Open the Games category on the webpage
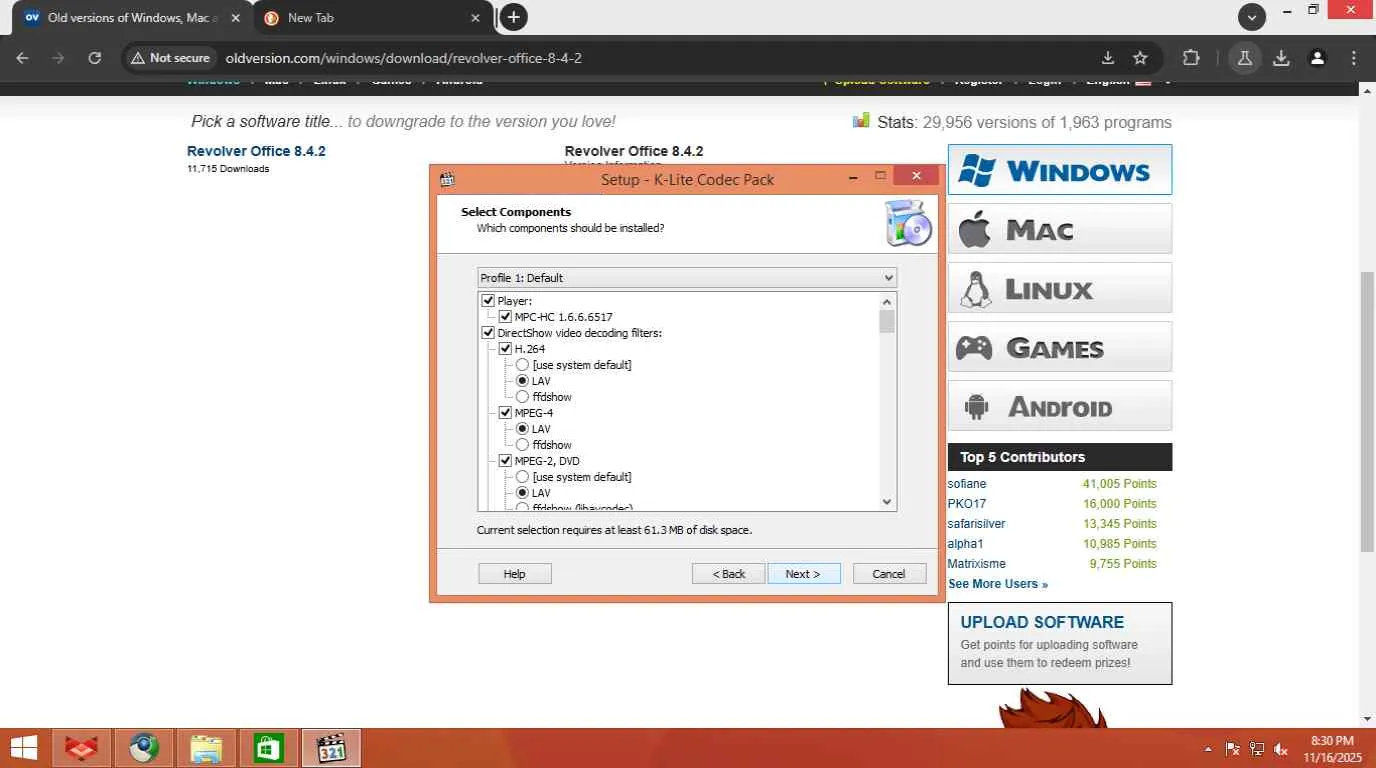Screen dimensions: 1376x768 pos(1060,347)
